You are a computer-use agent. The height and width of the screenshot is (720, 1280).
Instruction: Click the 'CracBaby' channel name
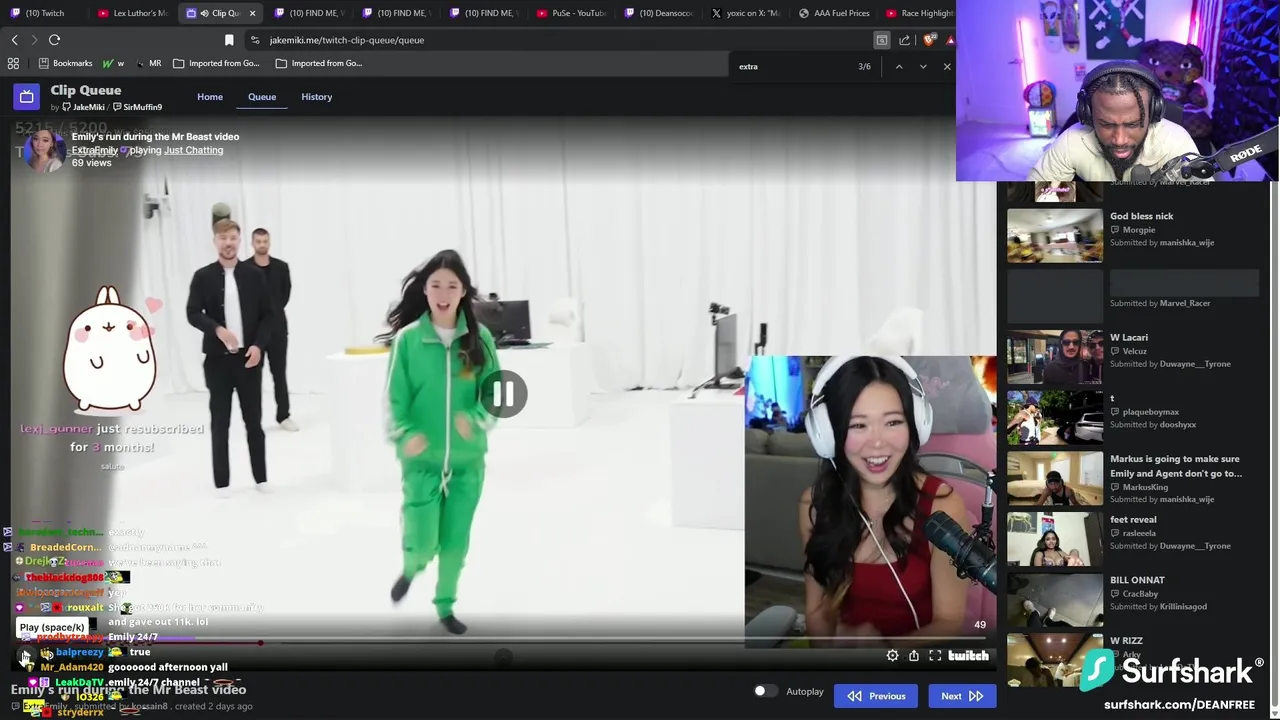point(1140,594)
